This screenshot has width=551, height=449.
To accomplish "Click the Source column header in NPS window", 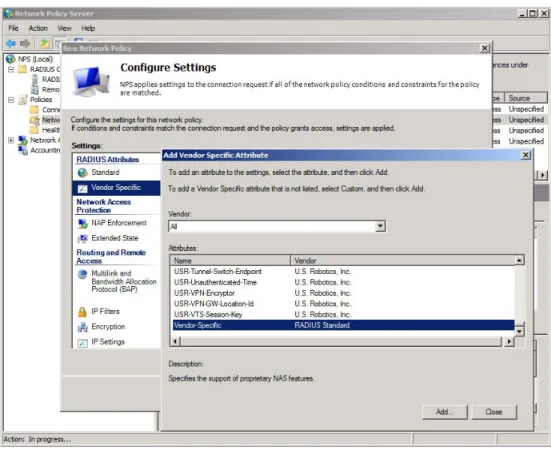I will click(526, 98).
